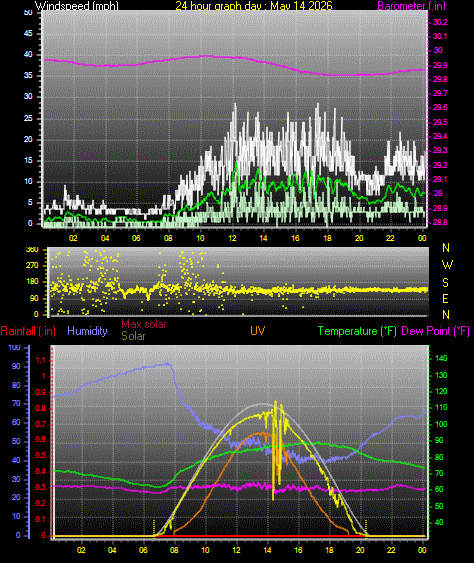Click the humidity scale value 50
Viewport: 474px width, 563px height.
tap(16, 441)
